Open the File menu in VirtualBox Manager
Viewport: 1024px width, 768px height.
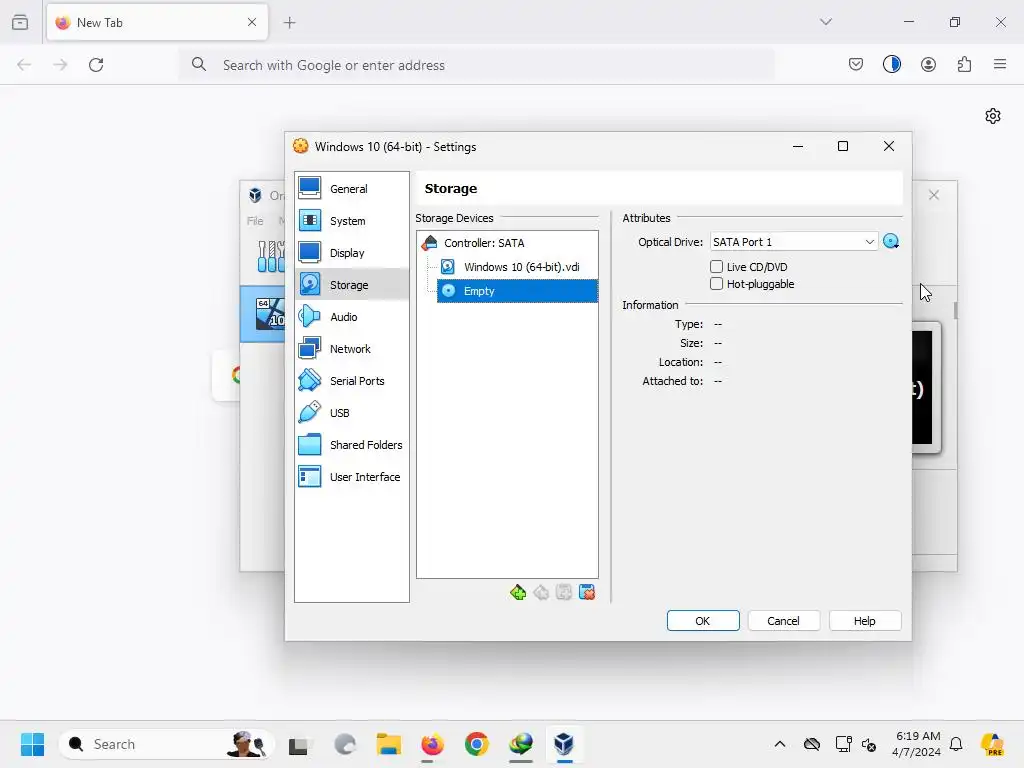pyautogui.click(x=255, y=221)
